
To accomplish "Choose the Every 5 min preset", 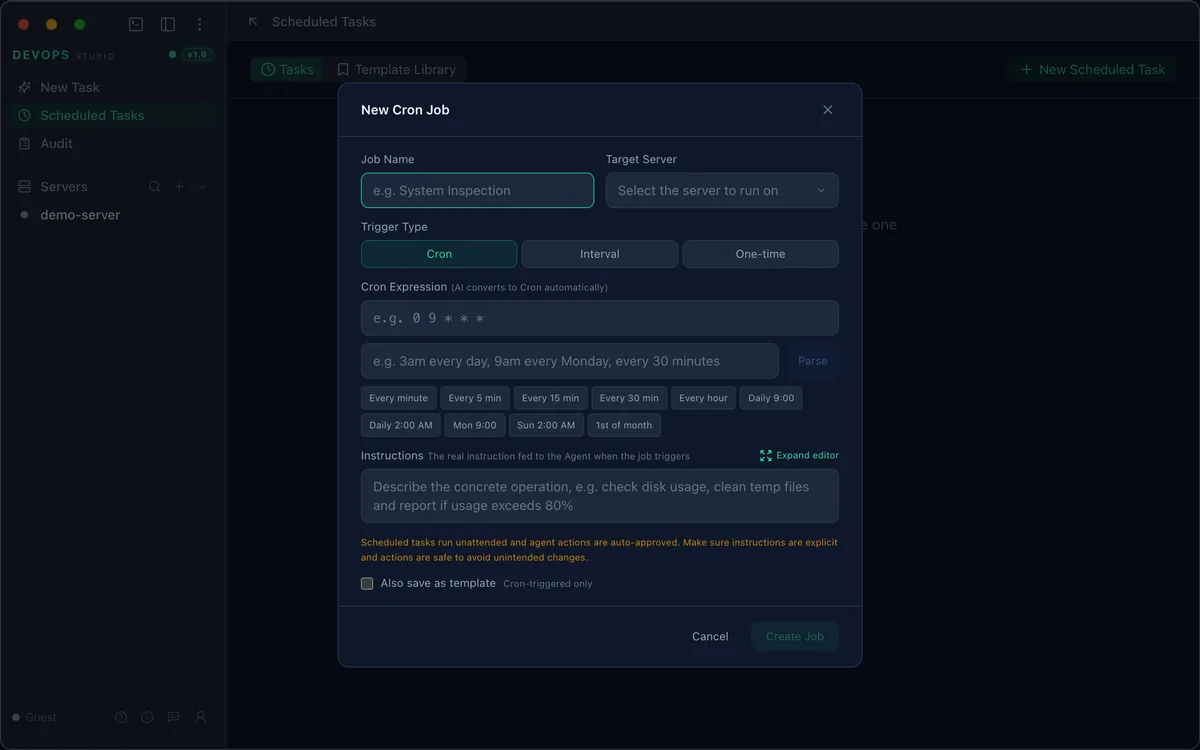I will click(475, 398).
